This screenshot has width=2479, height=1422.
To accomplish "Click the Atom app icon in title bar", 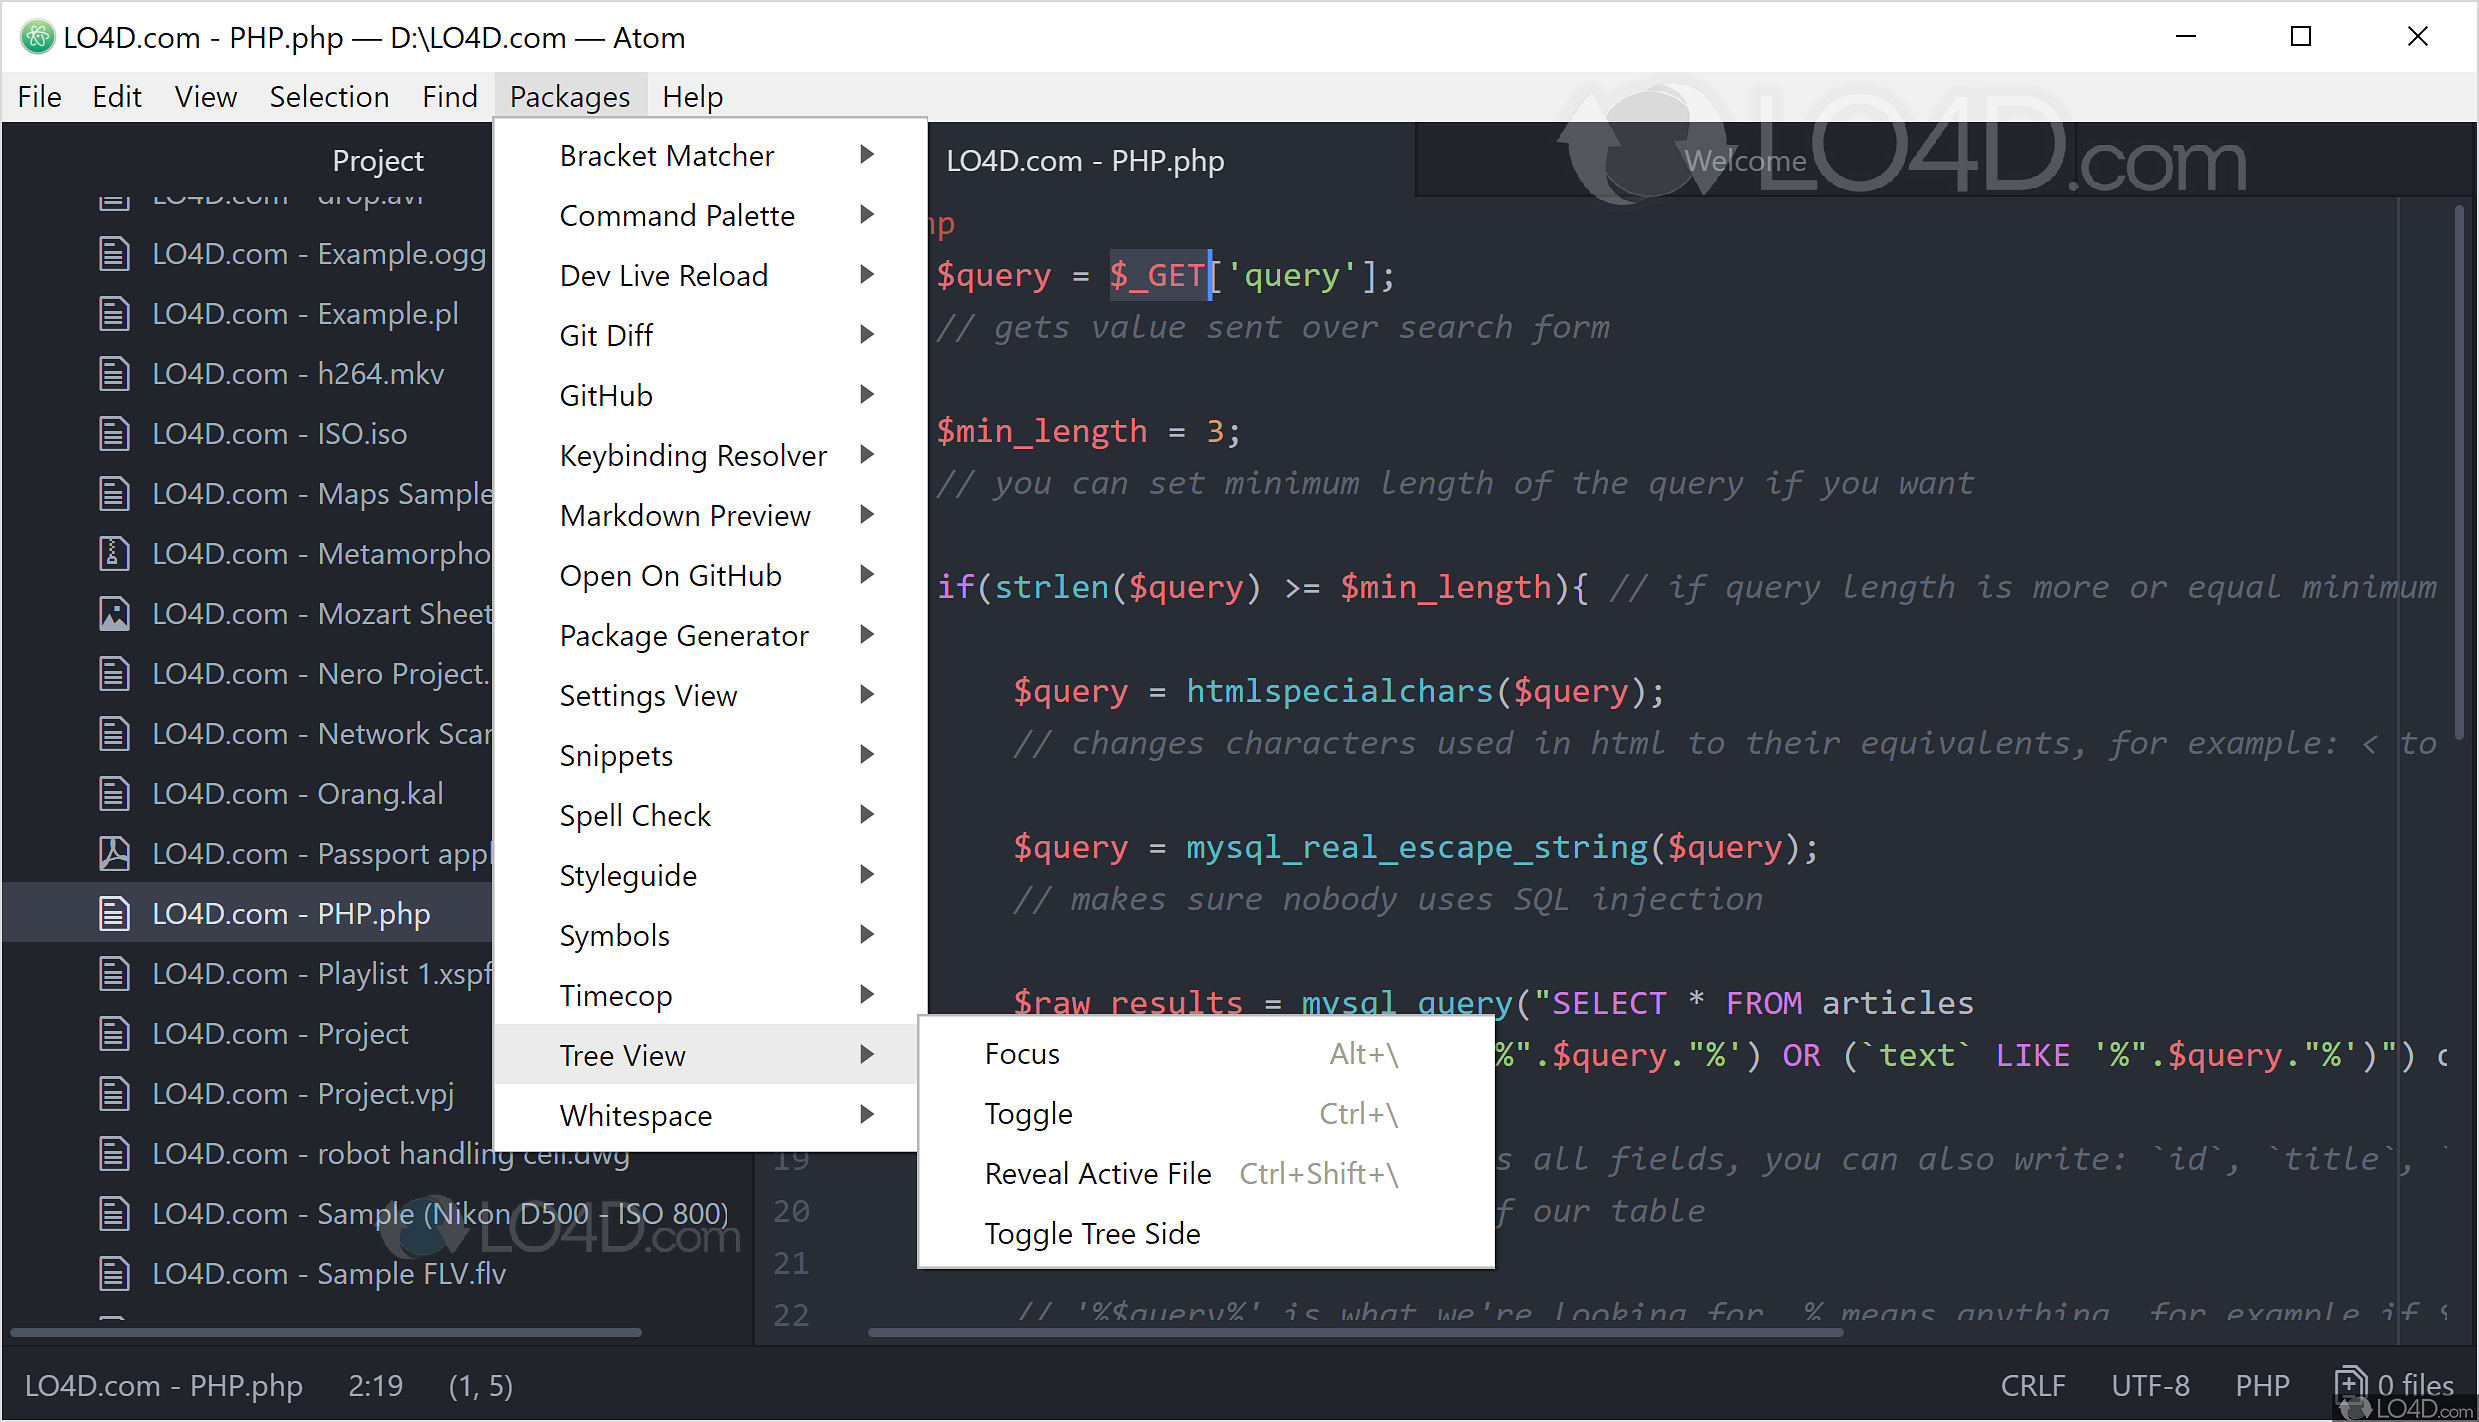I will pos(37,38).
